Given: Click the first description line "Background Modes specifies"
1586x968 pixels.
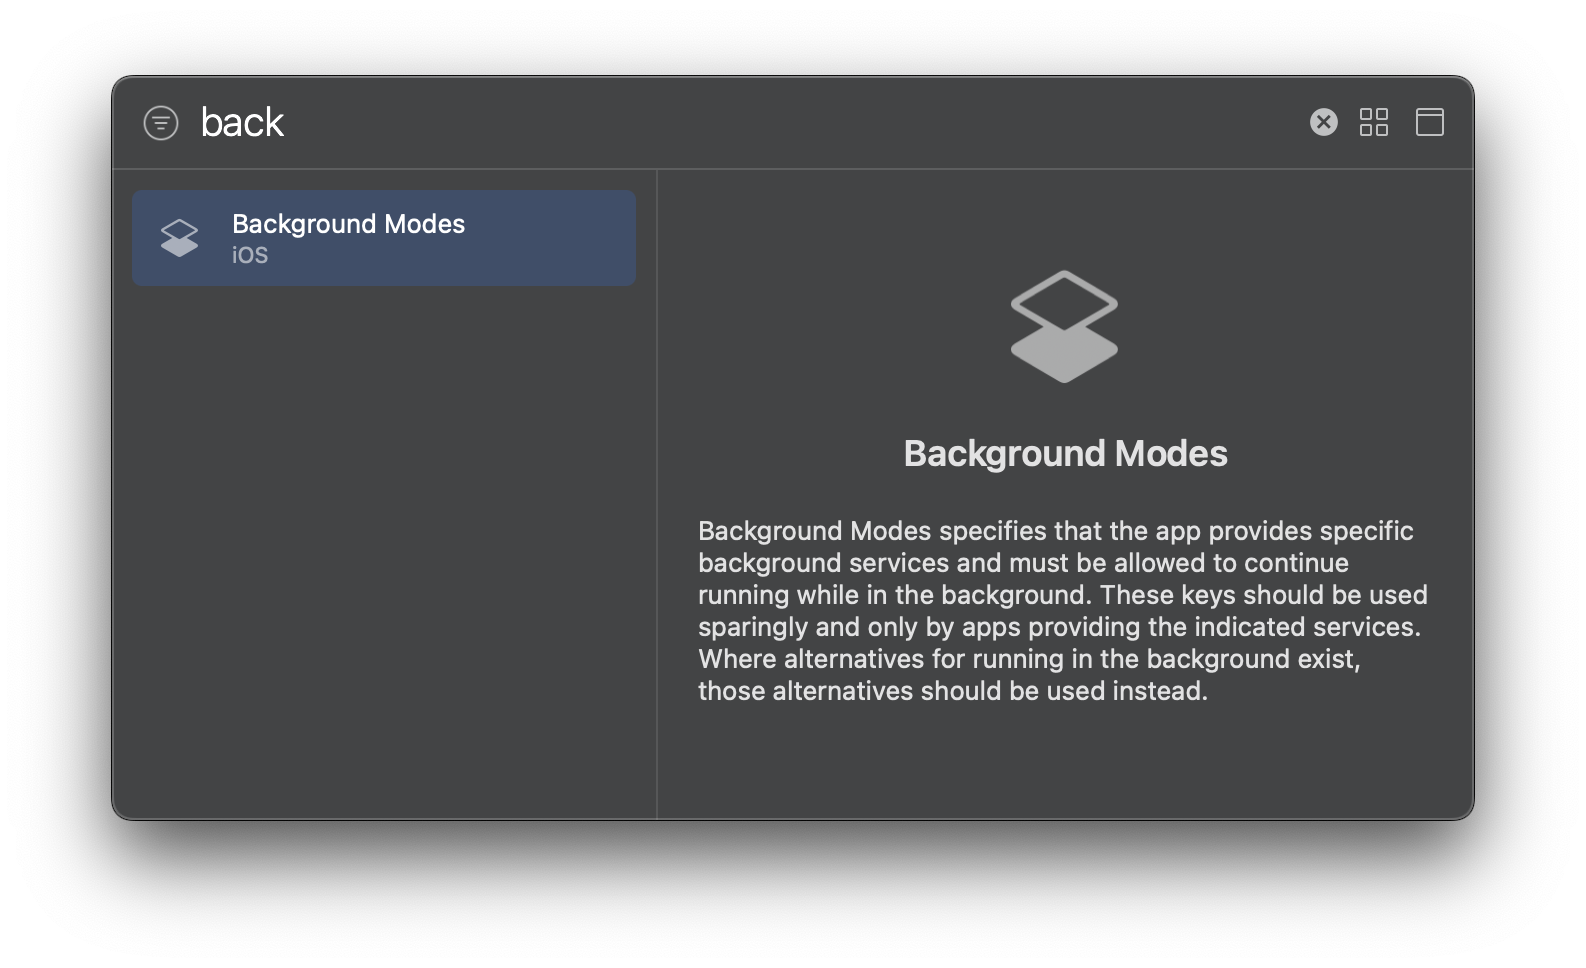Looking at the screenshot, I should pos(1055,531).
